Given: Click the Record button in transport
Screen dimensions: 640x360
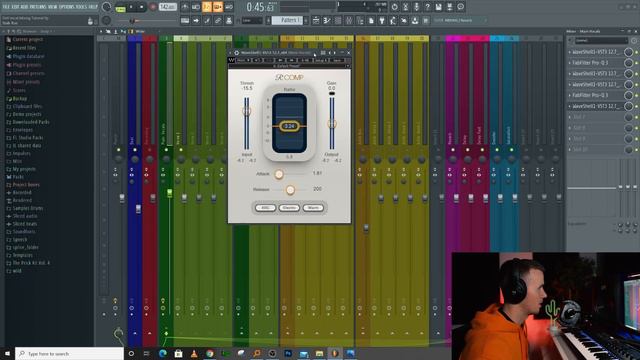Looking at the screenshot, I should pyautogui.click(x=153, y=7).
